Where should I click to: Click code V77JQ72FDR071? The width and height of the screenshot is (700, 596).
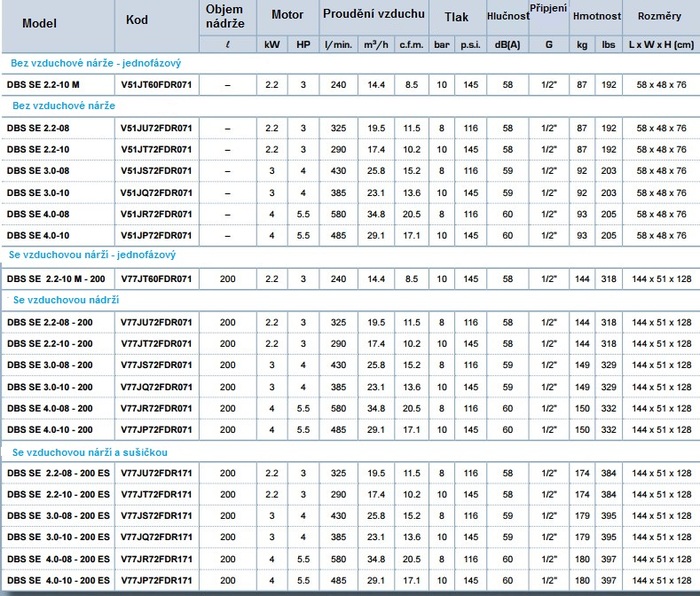[156, 387]
